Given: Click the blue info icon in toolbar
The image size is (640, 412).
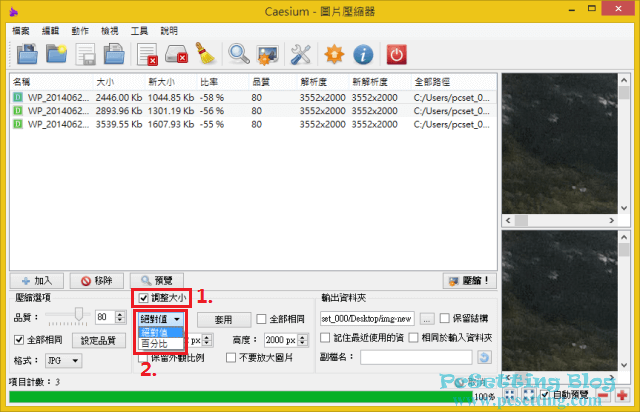Looking at the screenshot, I should tap(364, 54).
